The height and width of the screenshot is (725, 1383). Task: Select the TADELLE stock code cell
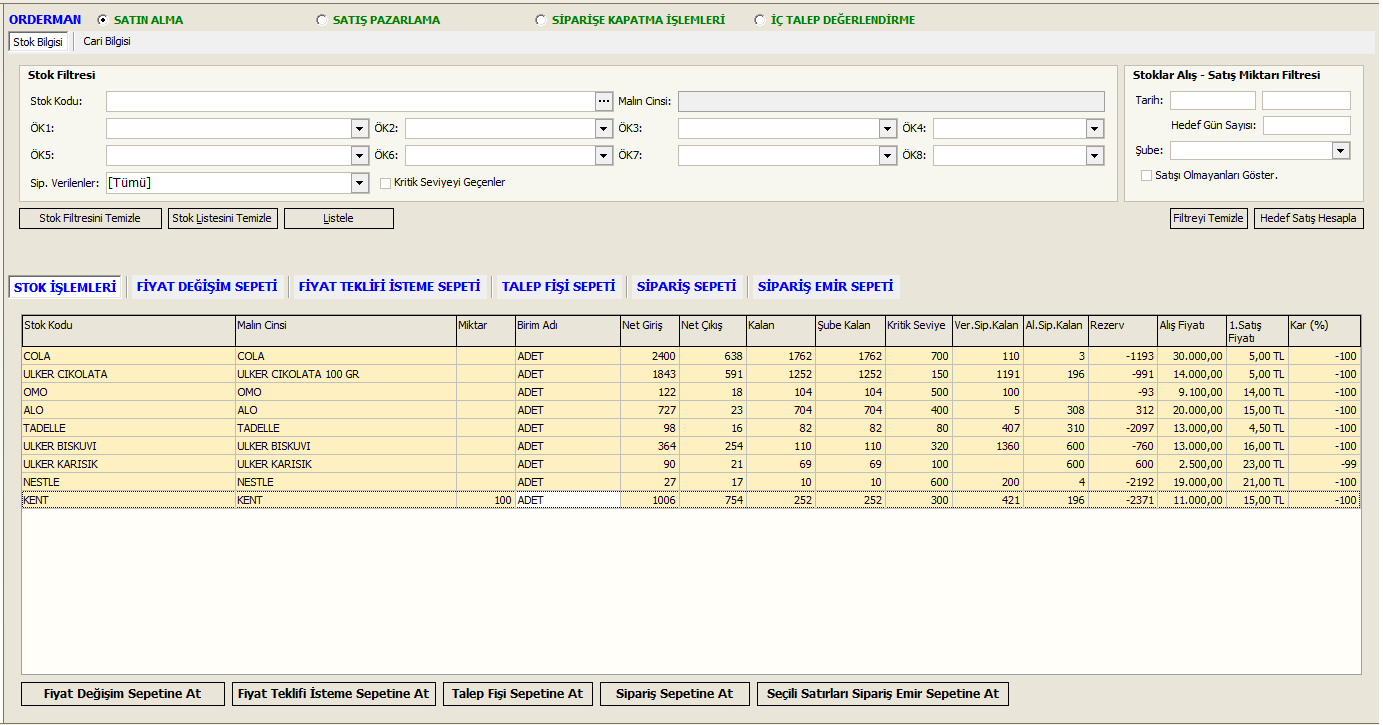(x=128, y=428)
